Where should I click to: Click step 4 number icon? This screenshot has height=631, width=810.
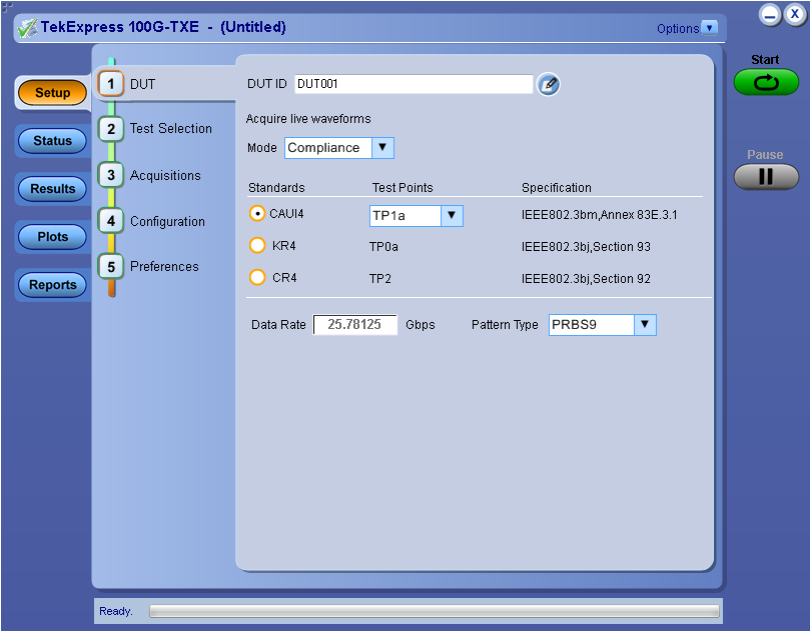coord(113,221)
